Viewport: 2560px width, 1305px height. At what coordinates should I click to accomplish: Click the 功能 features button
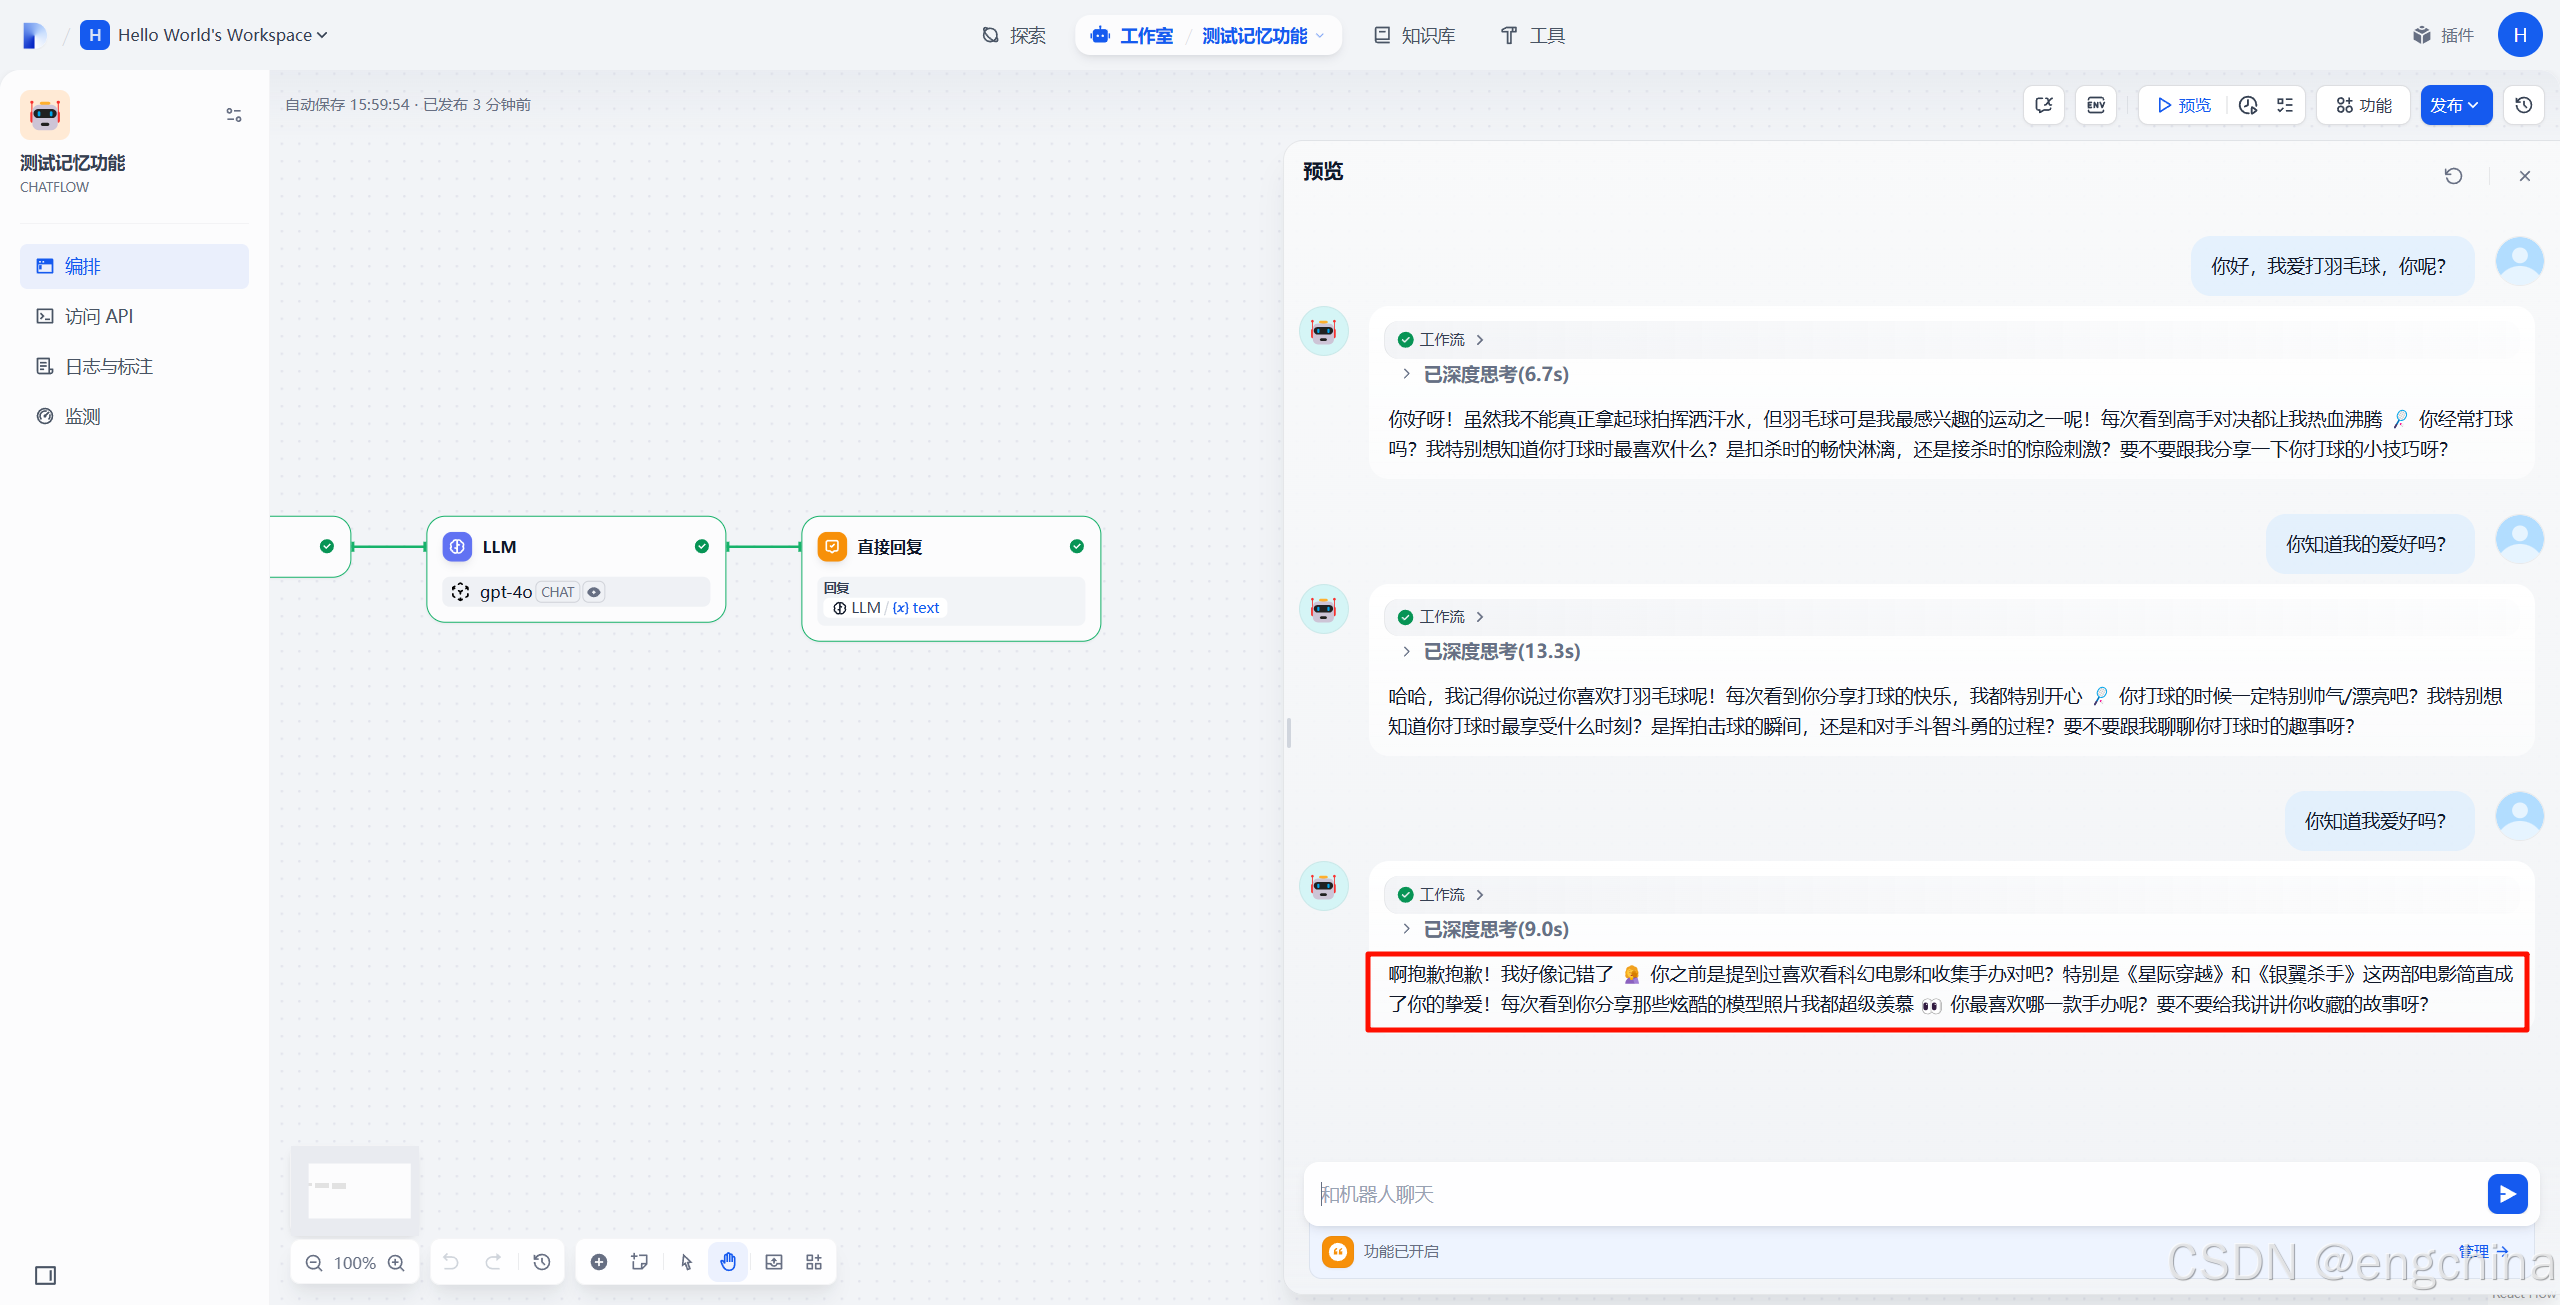(x=2363, y=105)
